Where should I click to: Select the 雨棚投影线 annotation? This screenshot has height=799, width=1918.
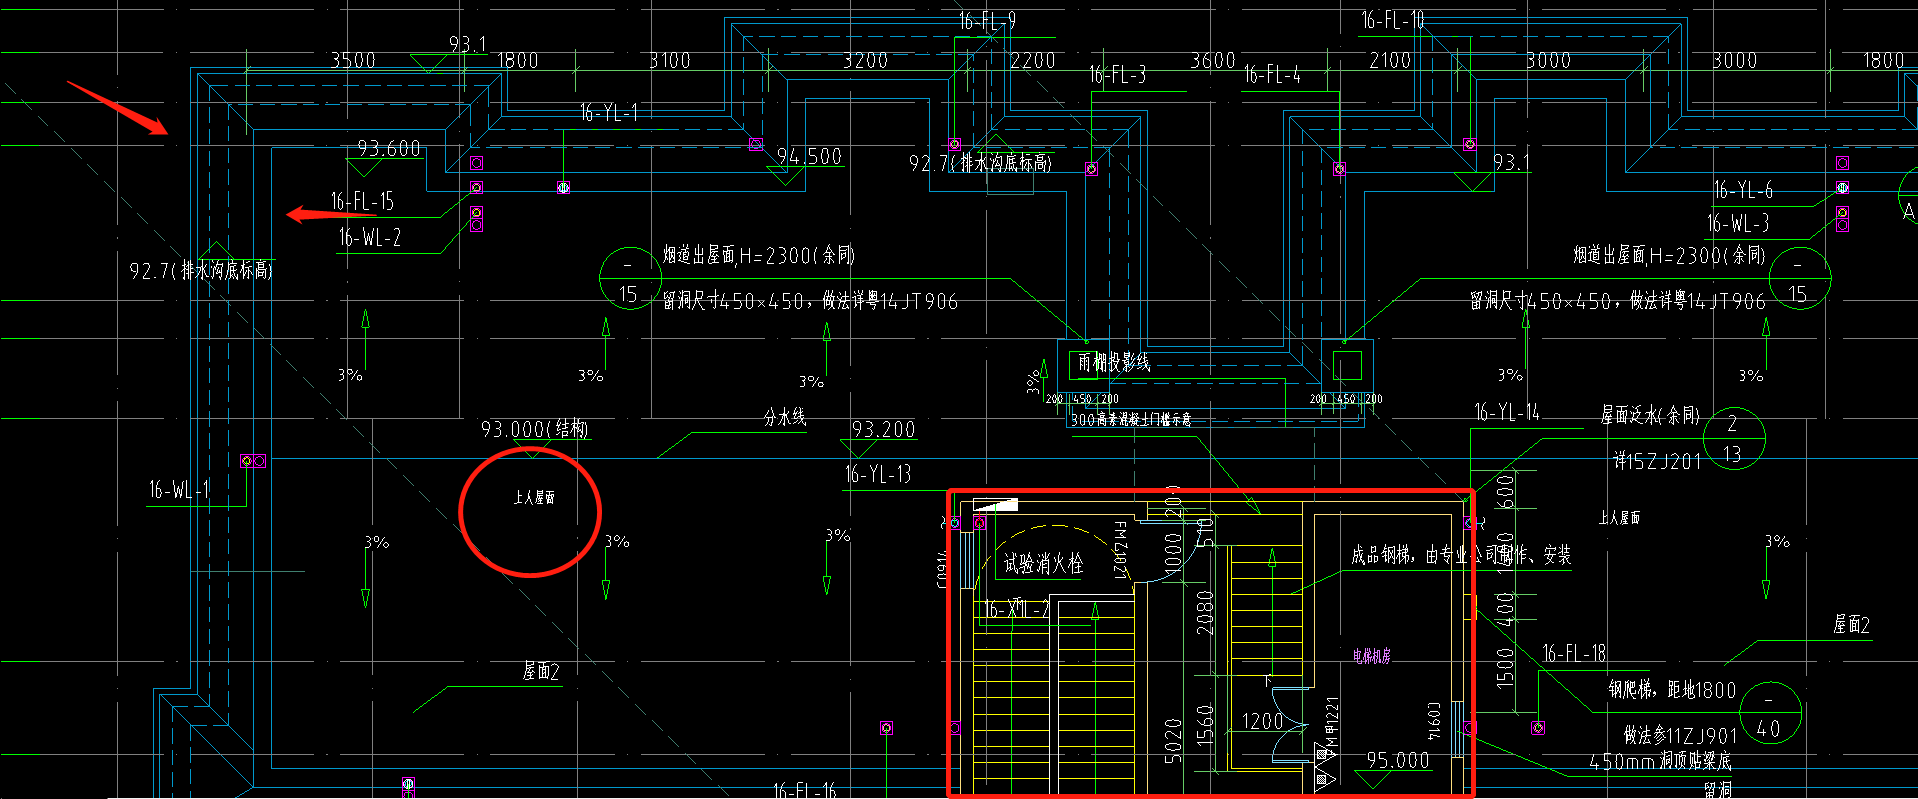(x=1114, y=362)
